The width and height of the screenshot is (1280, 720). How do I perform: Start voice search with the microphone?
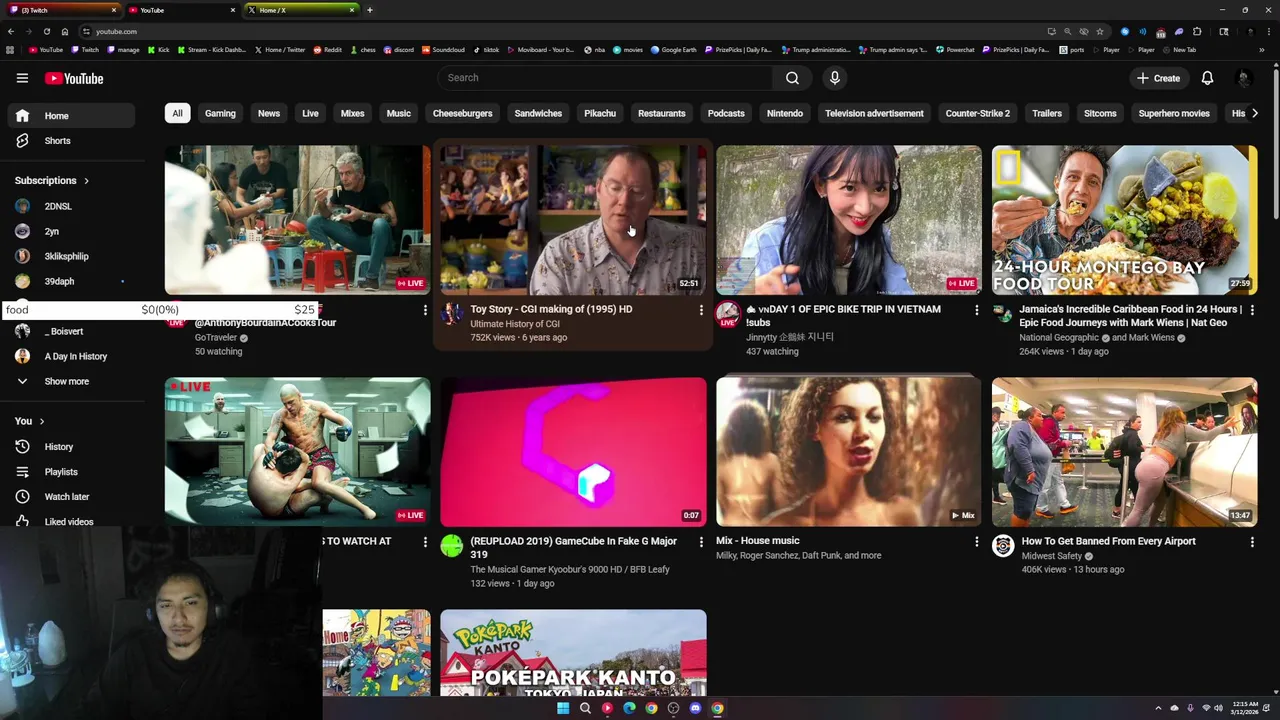click(835, 78)
